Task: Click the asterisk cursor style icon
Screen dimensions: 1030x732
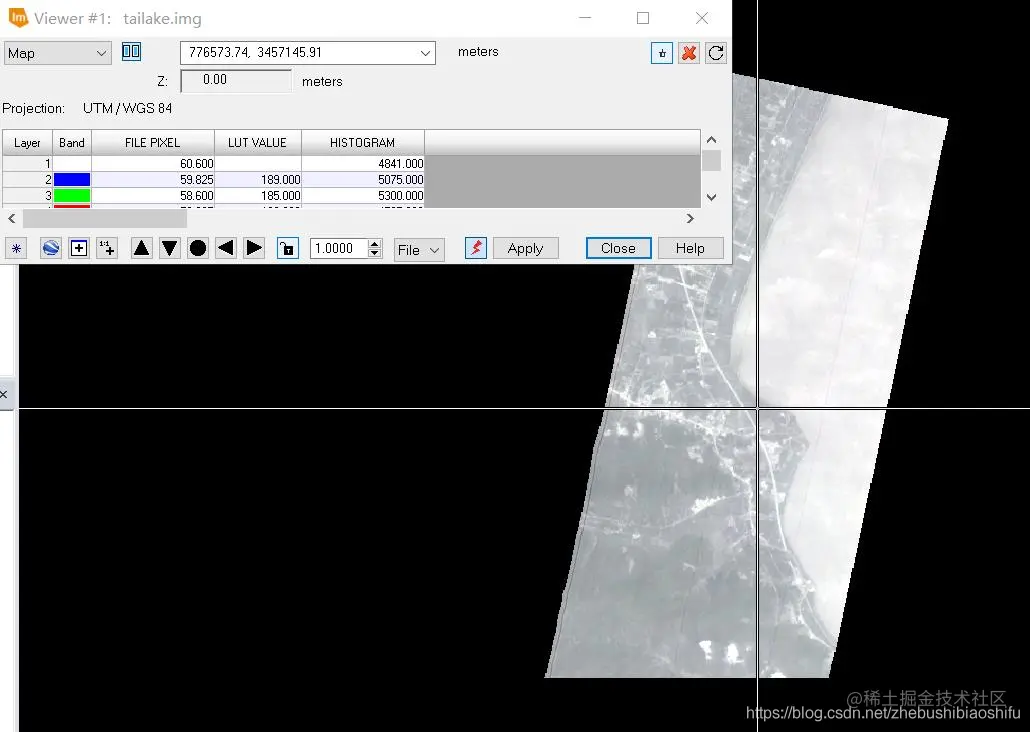Action: point(16,248)
